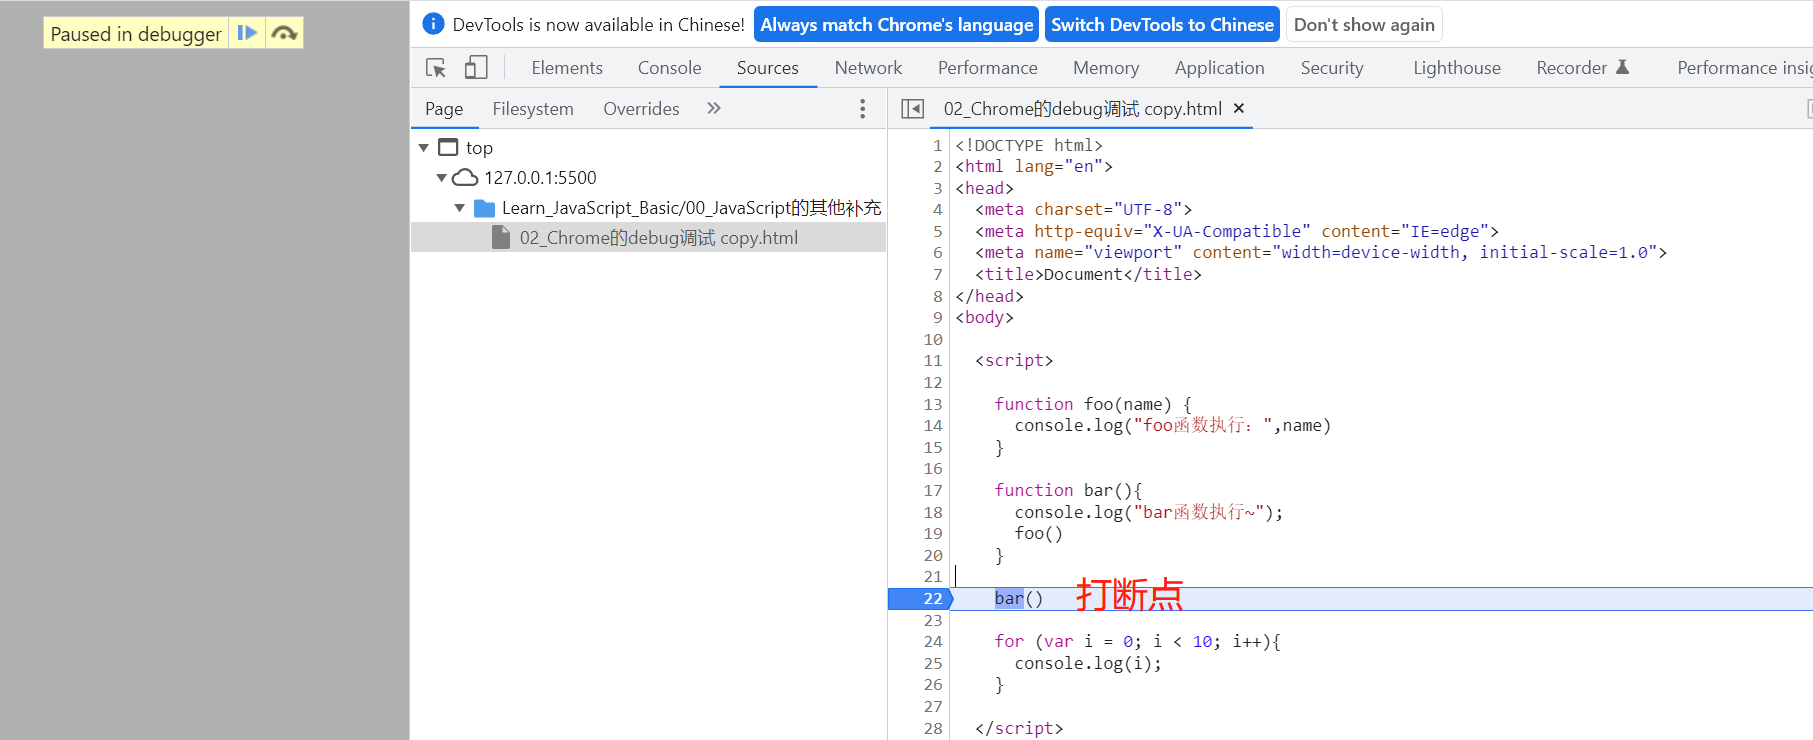Toggle breakpoint on line 22 gutter
The width and height of the screenshot is (1813, 740).
tap(932, 599)
